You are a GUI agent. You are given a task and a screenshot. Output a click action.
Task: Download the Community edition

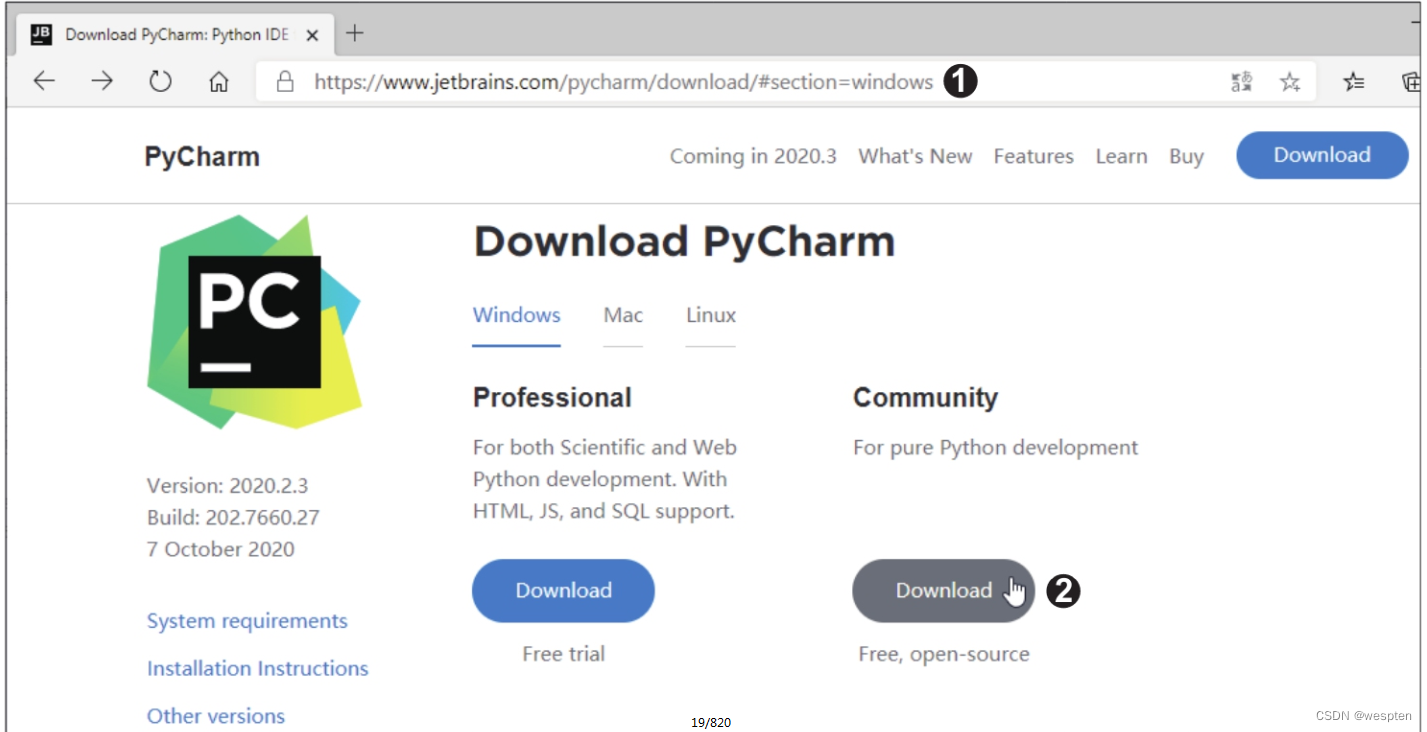pyautogui.click(x=943, y=590)
